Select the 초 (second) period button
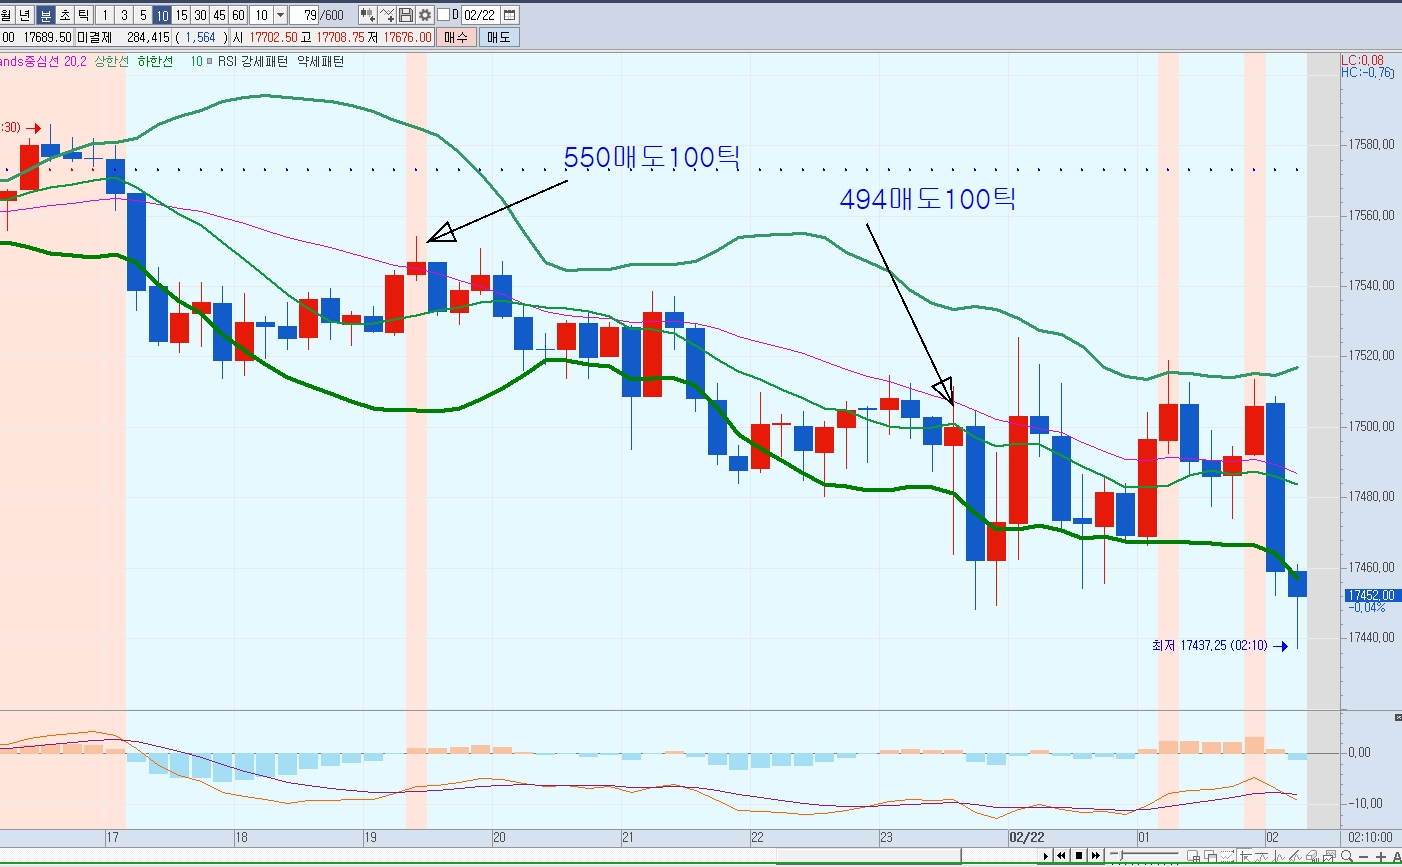This screenshot has width=1402, height=867. [x=64, y=15]
